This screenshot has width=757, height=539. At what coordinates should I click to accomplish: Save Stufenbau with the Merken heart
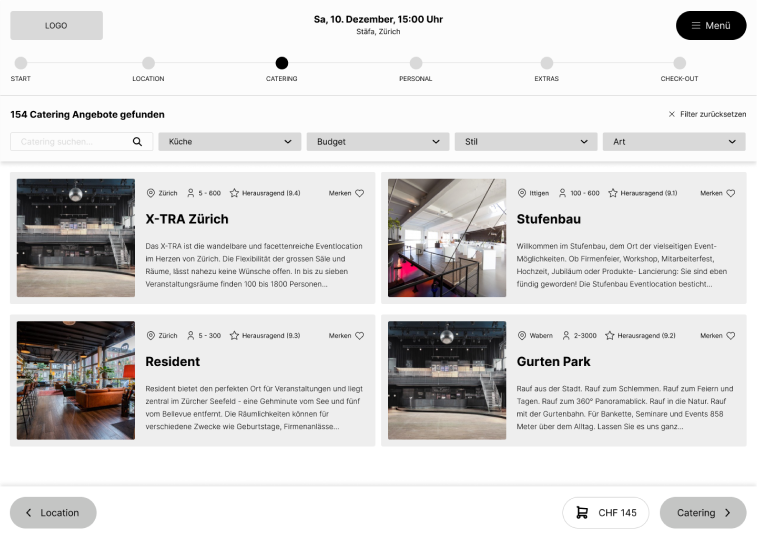[x=731, y=193]
